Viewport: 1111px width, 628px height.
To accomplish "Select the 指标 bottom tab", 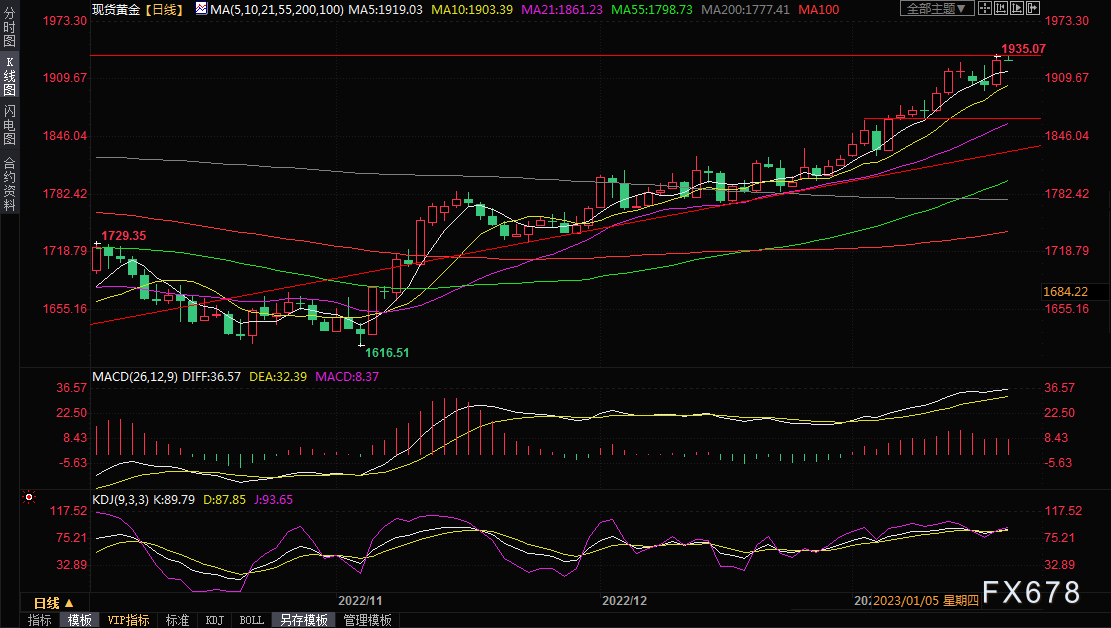I will click(40, 620).
